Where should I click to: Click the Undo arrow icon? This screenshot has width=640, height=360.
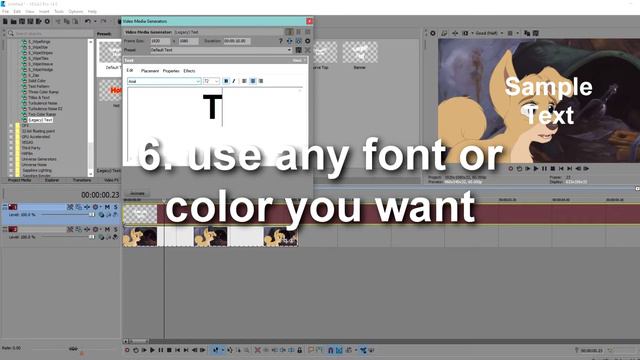coord(87,21)
